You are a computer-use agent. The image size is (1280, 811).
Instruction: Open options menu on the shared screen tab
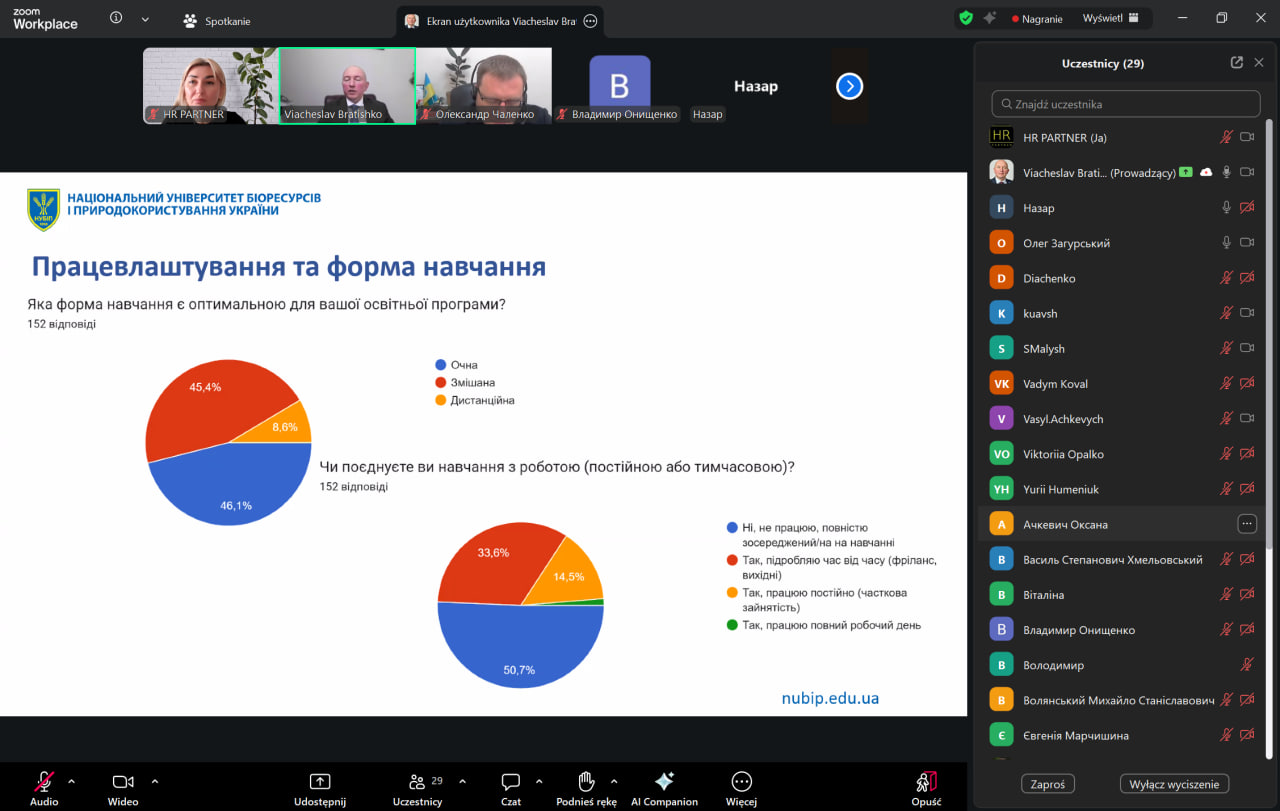pyautogui.click(x=590, y=20)
